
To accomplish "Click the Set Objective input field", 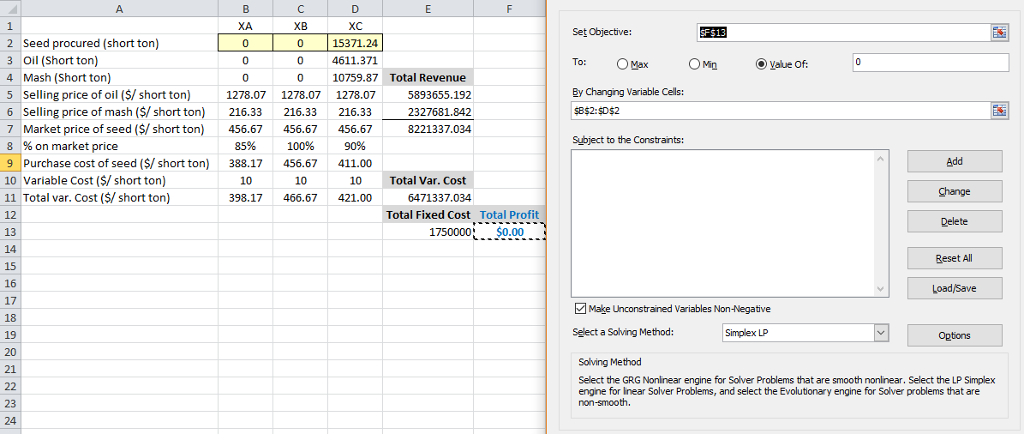I will [x=840, y=32].
